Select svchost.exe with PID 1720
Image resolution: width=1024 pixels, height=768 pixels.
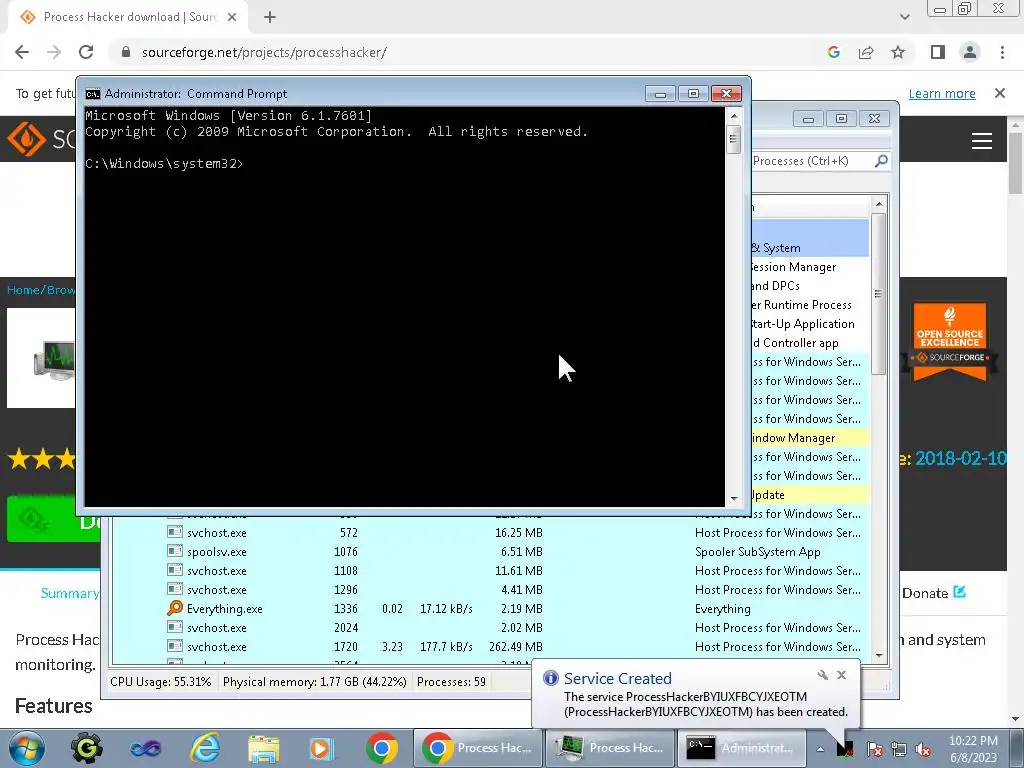[490, 647]
